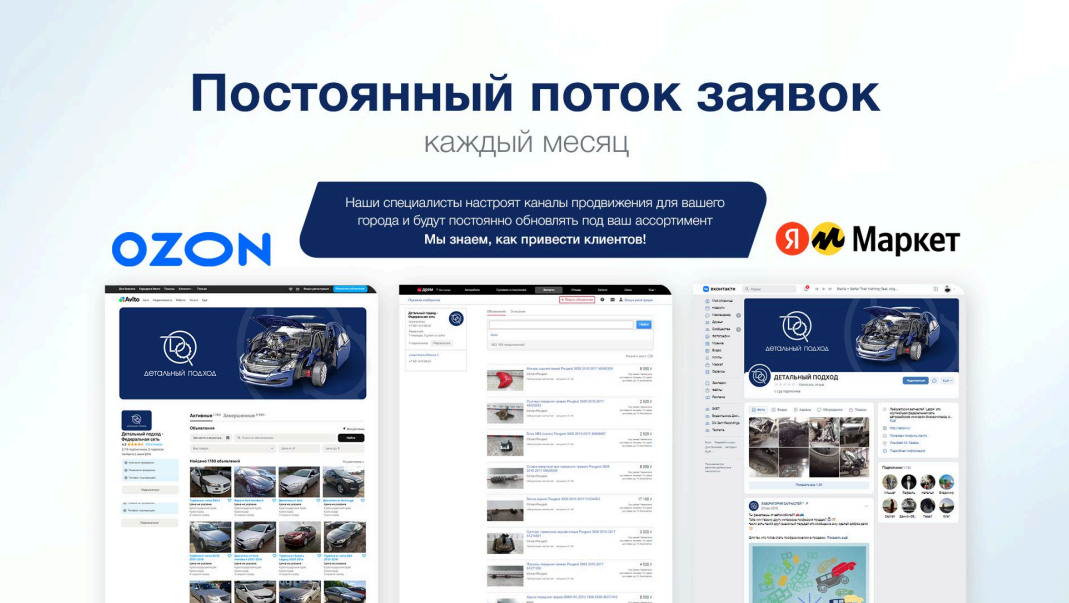Click the Drom listing search field

point(560,325)
